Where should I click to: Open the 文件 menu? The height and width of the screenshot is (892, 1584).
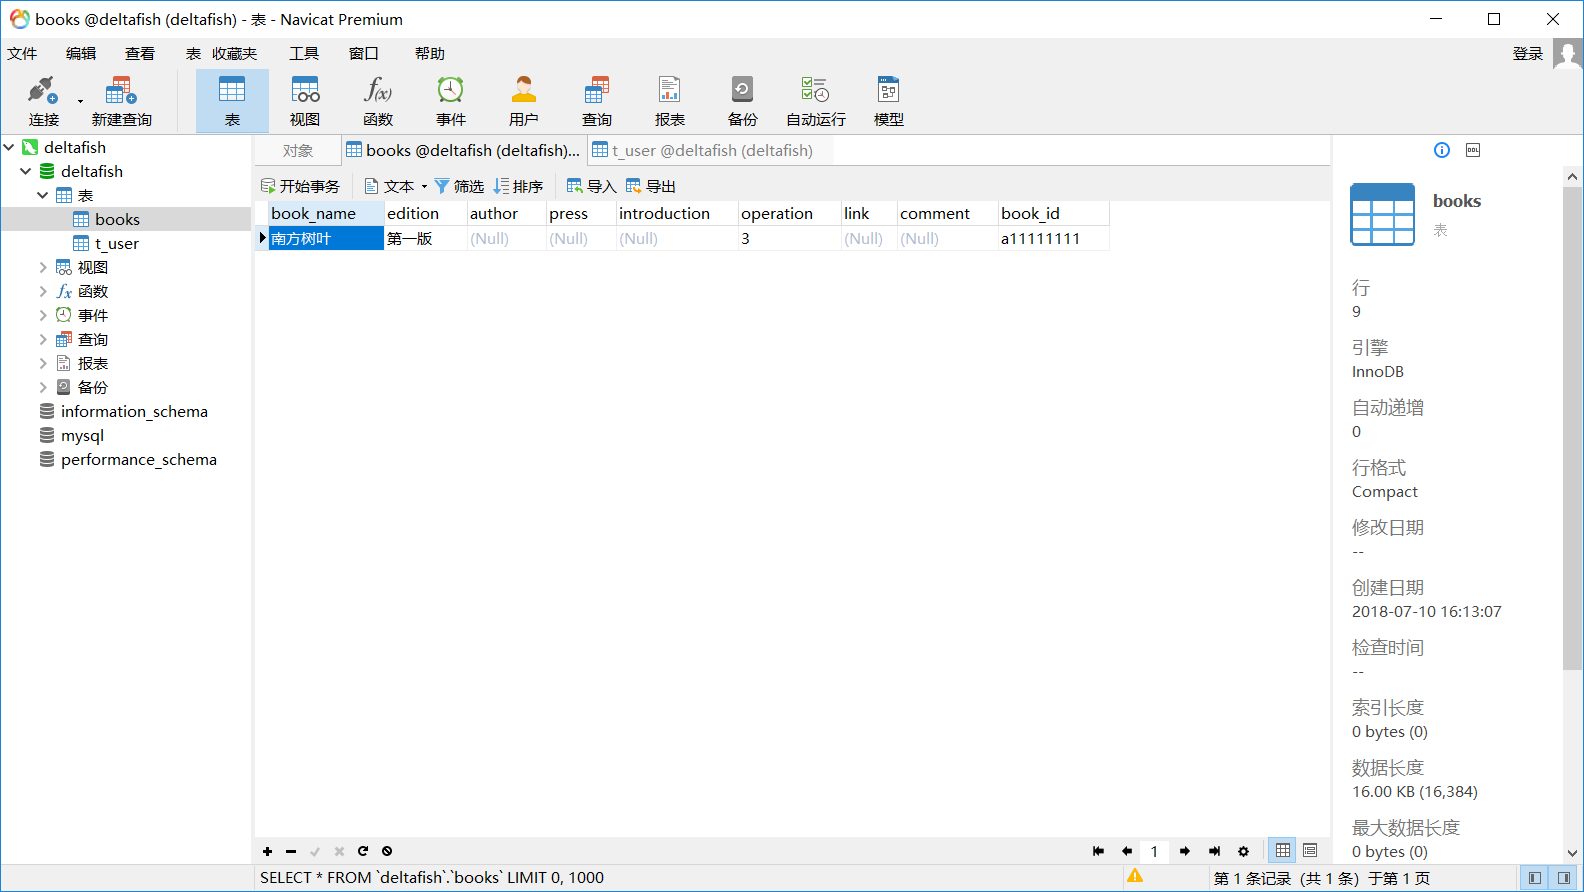(x=22, y=54)
